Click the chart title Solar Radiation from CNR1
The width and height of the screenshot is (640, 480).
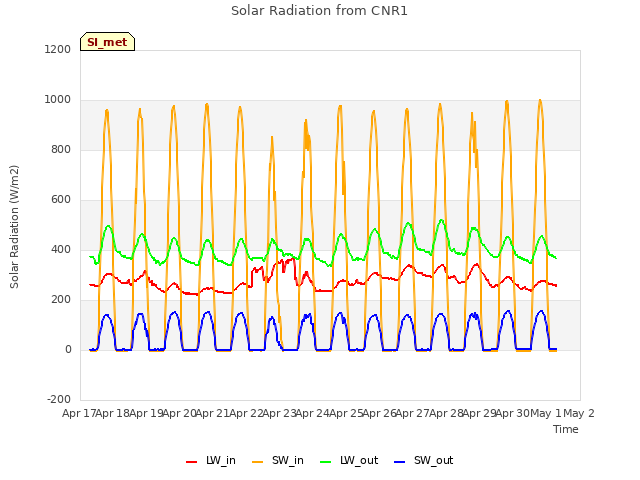coord(319,11)
